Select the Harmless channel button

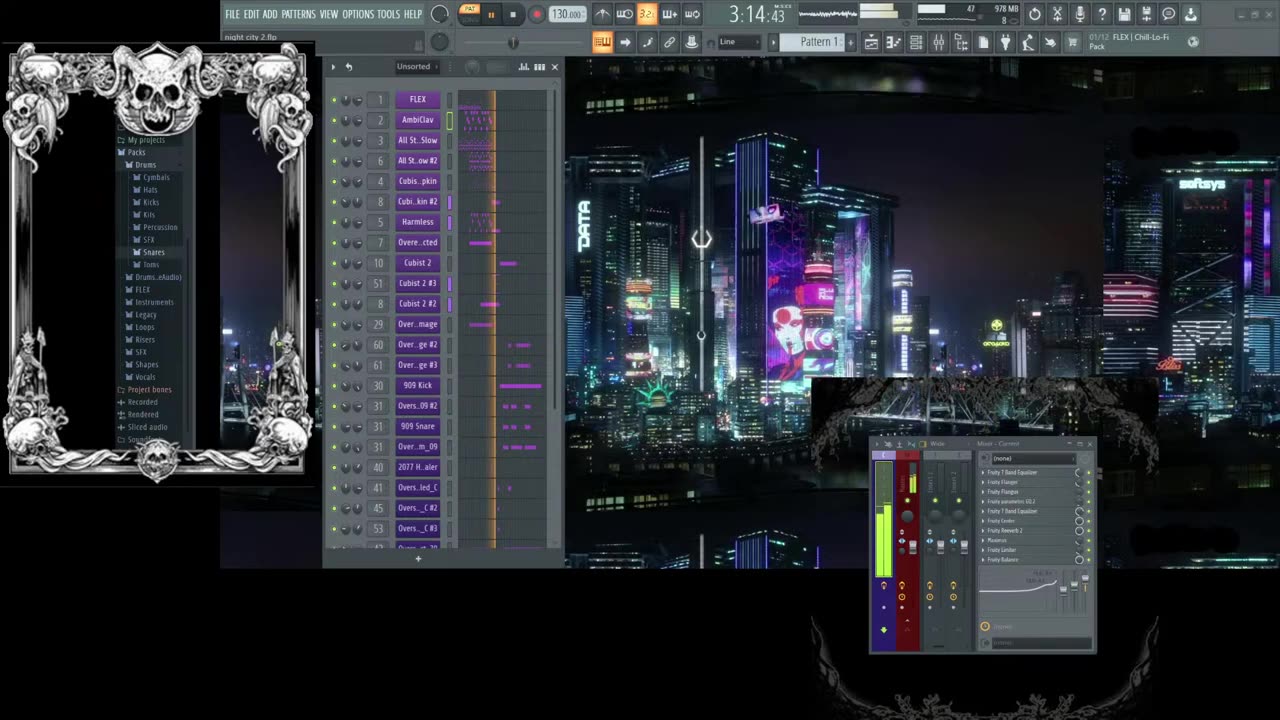(x=417, y=222)
